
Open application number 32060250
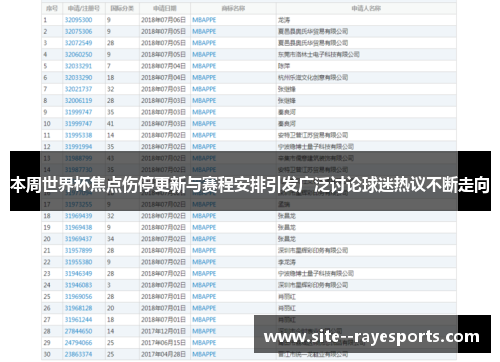(78, 54)
